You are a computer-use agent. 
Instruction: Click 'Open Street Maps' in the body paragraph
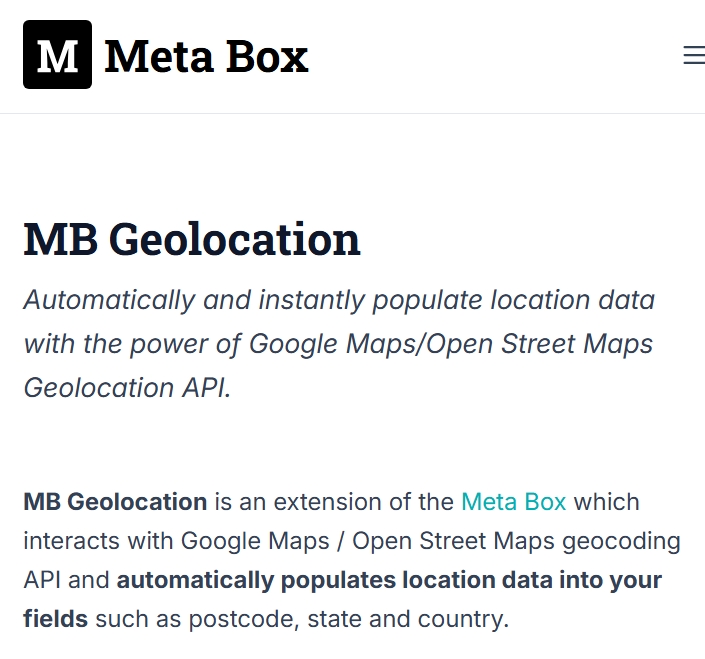click(x=453, y=541)
